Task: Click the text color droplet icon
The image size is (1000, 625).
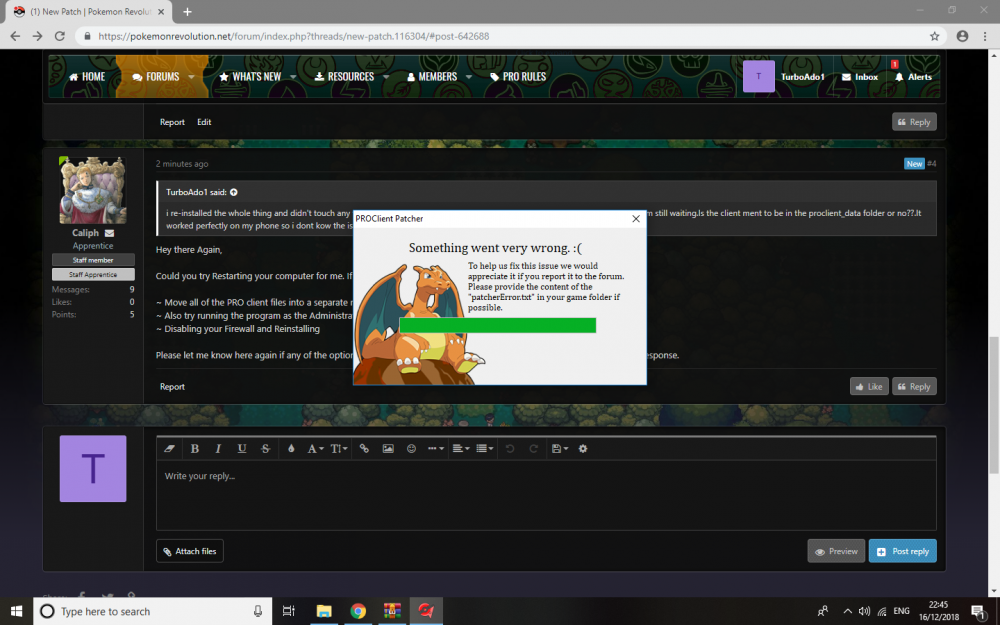Action: point(291,449)
